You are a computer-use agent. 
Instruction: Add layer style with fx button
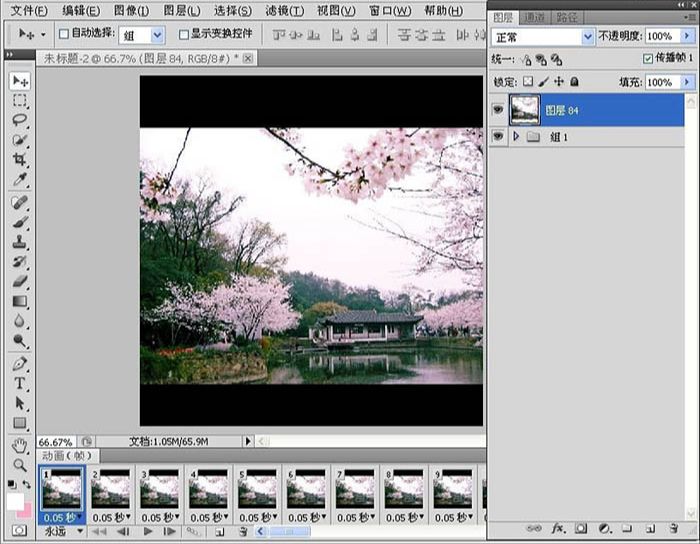pyautogui.click(x=558, y=529)
